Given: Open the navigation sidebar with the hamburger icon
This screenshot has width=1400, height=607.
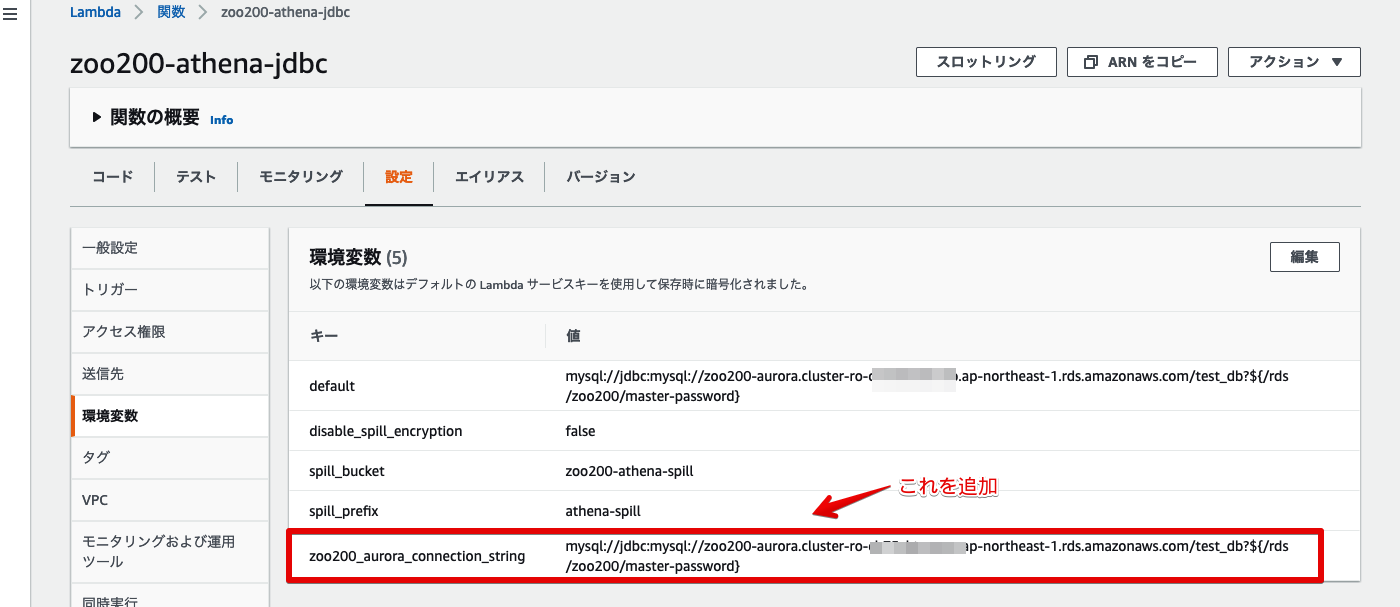Looking at the screenshot, I should tap(11, 14).
